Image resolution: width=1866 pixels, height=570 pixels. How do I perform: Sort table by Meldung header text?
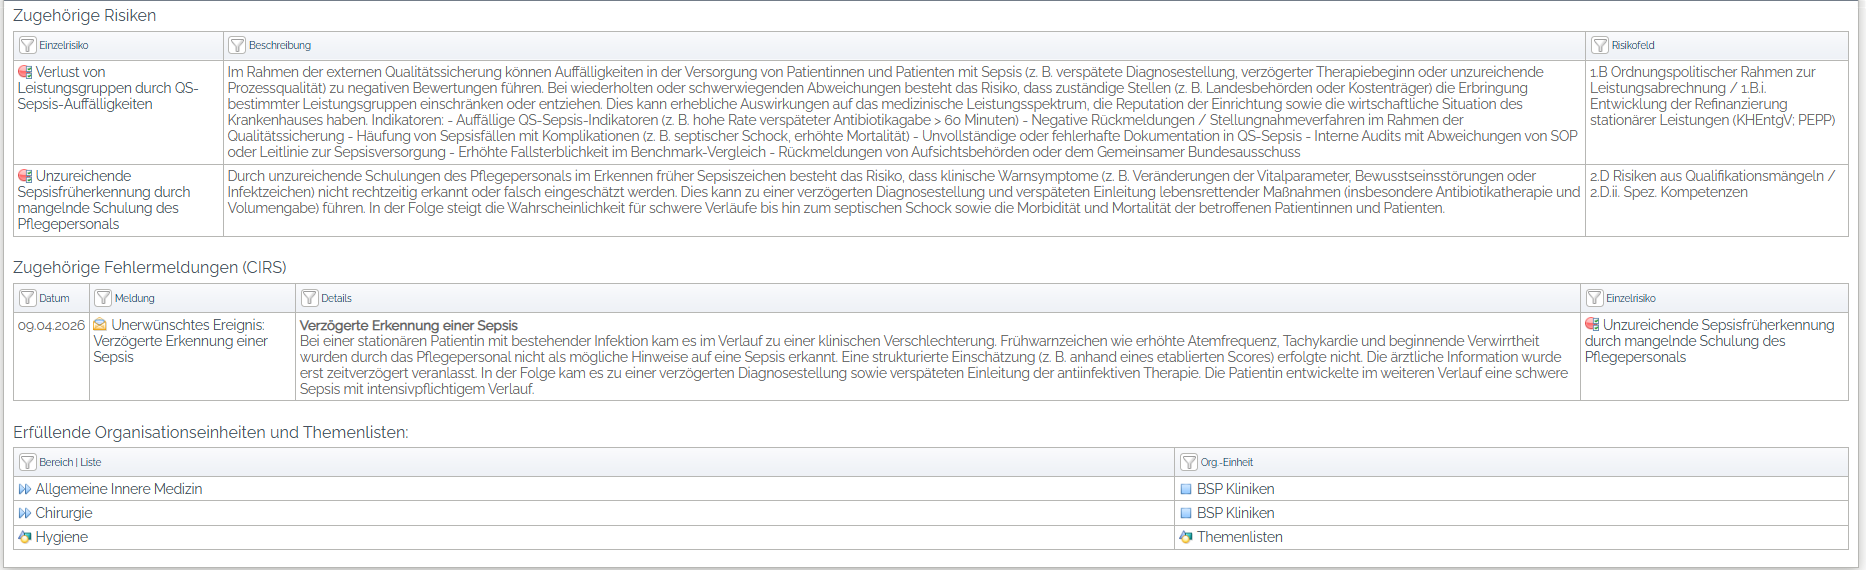(134, 298)
